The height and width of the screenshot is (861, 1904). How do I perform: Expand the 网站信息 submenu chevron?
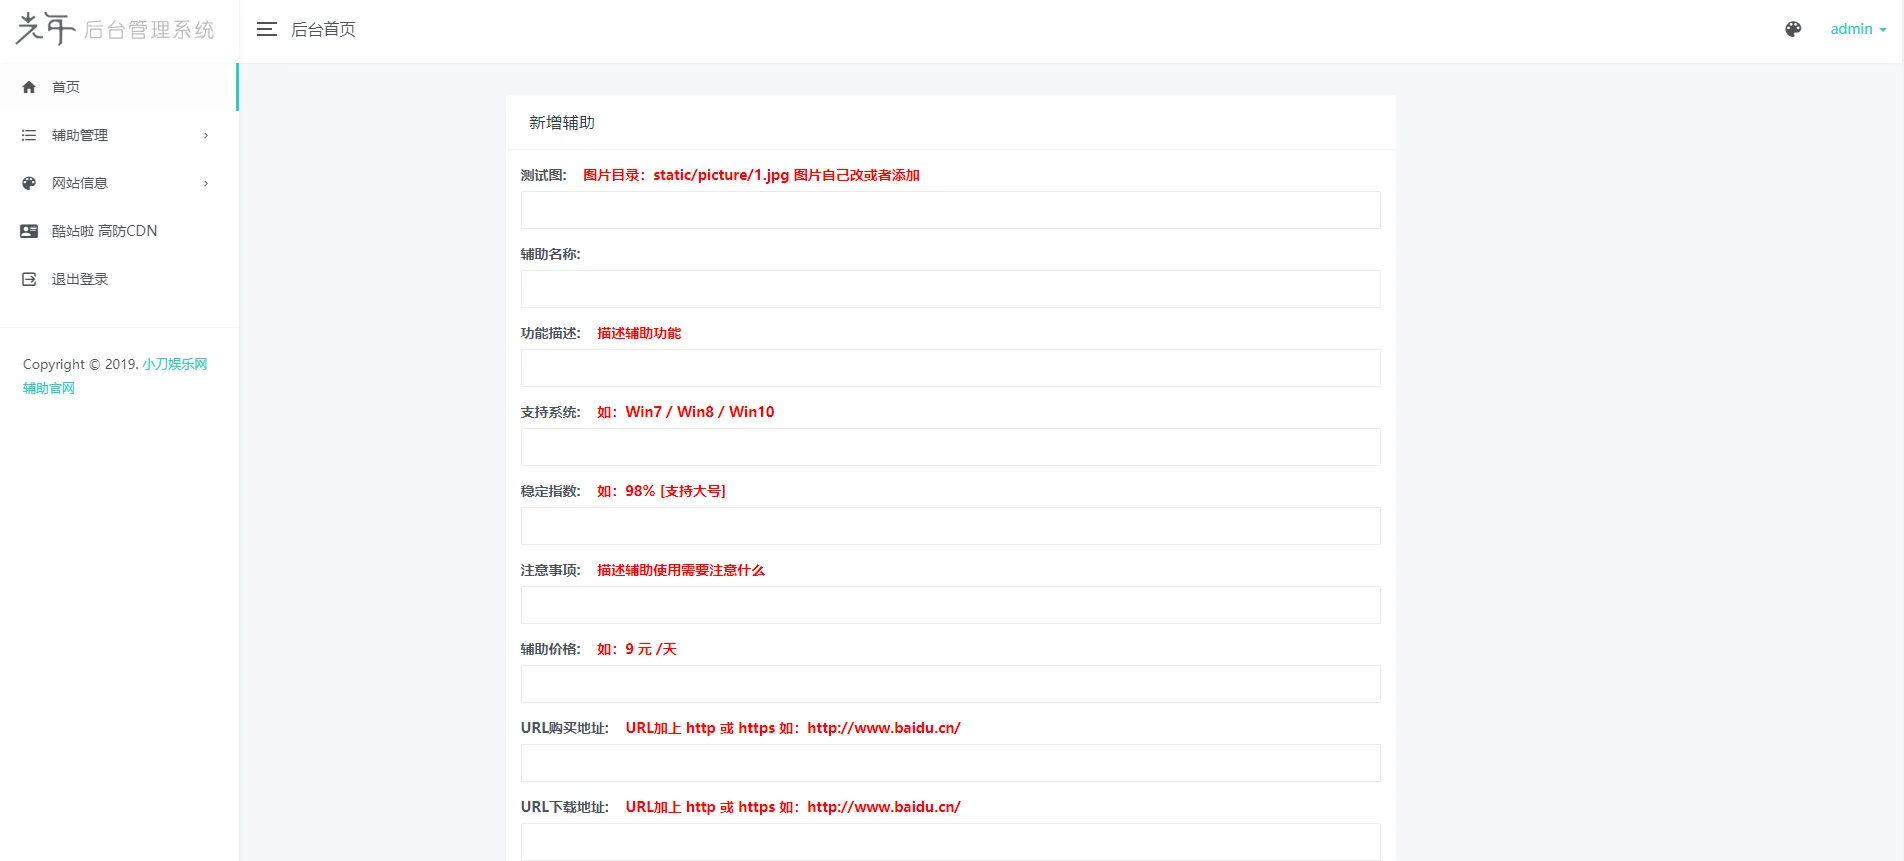pos(206,183)
